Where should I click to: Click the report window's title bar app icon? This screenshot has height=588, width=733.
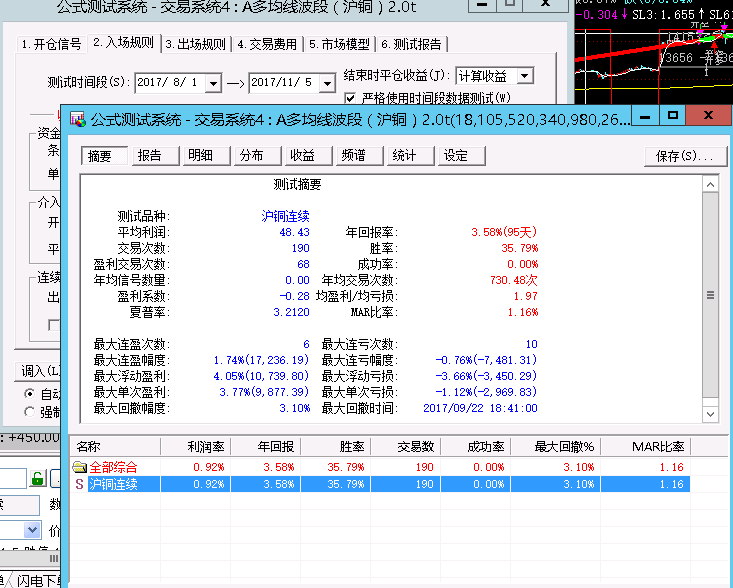click(x=78, y=120)
